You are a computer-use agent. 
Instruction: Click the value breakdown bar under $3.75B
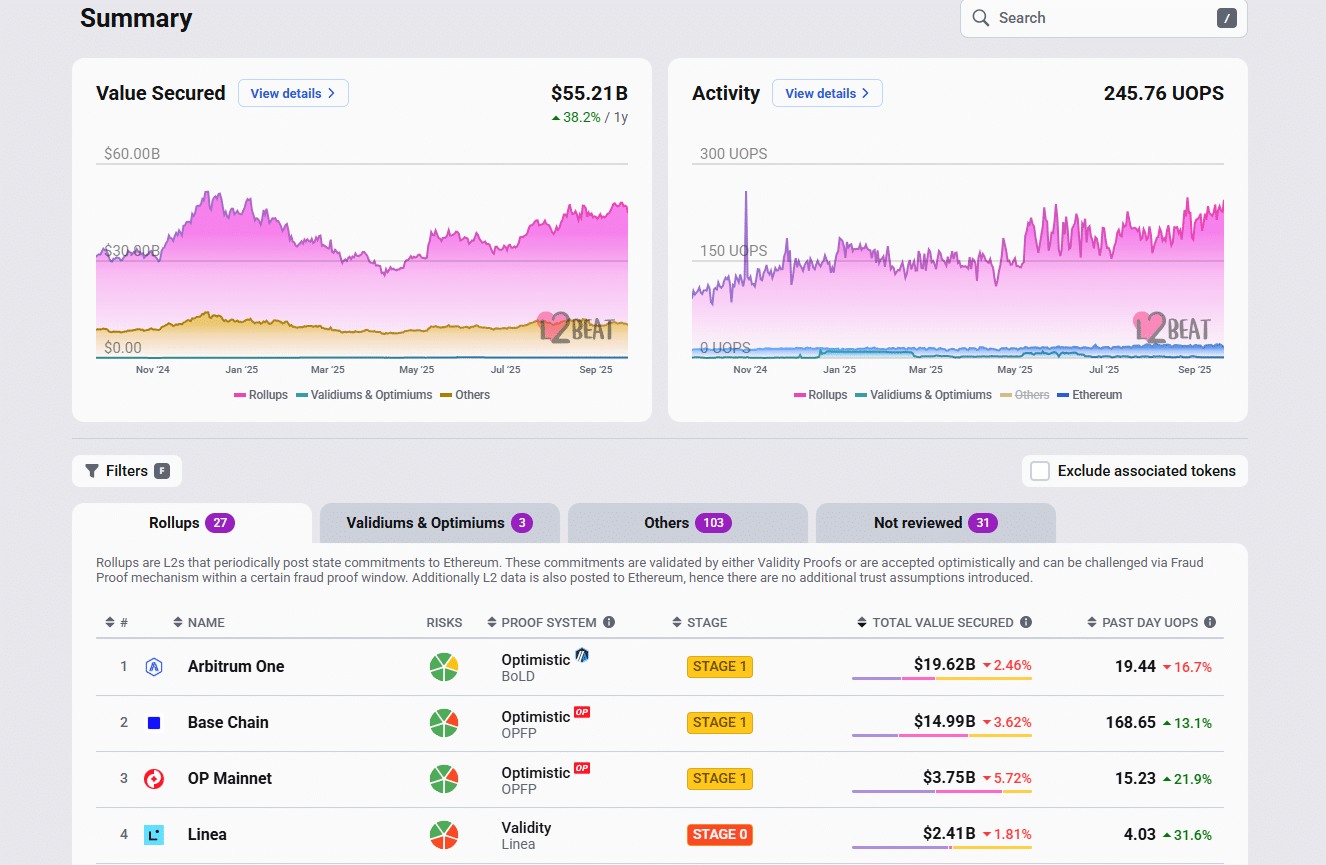pos(942,791)
